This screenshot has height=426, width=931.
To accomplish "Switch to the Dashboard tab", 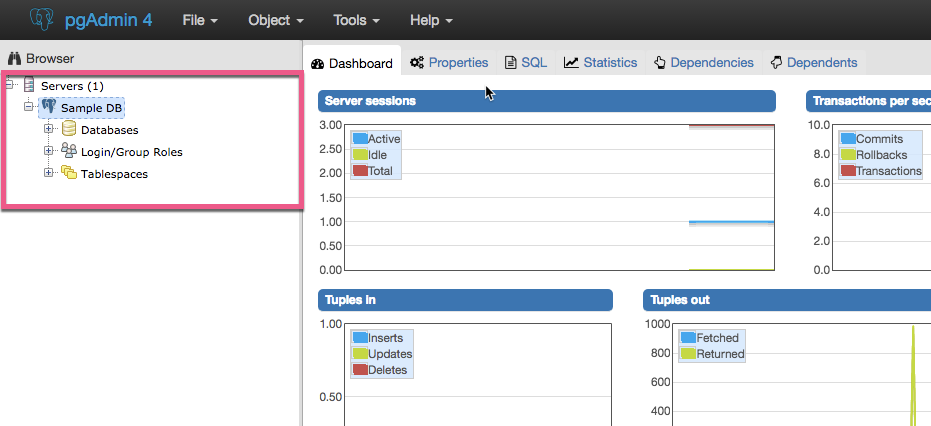I will click(x=352, y=63).
